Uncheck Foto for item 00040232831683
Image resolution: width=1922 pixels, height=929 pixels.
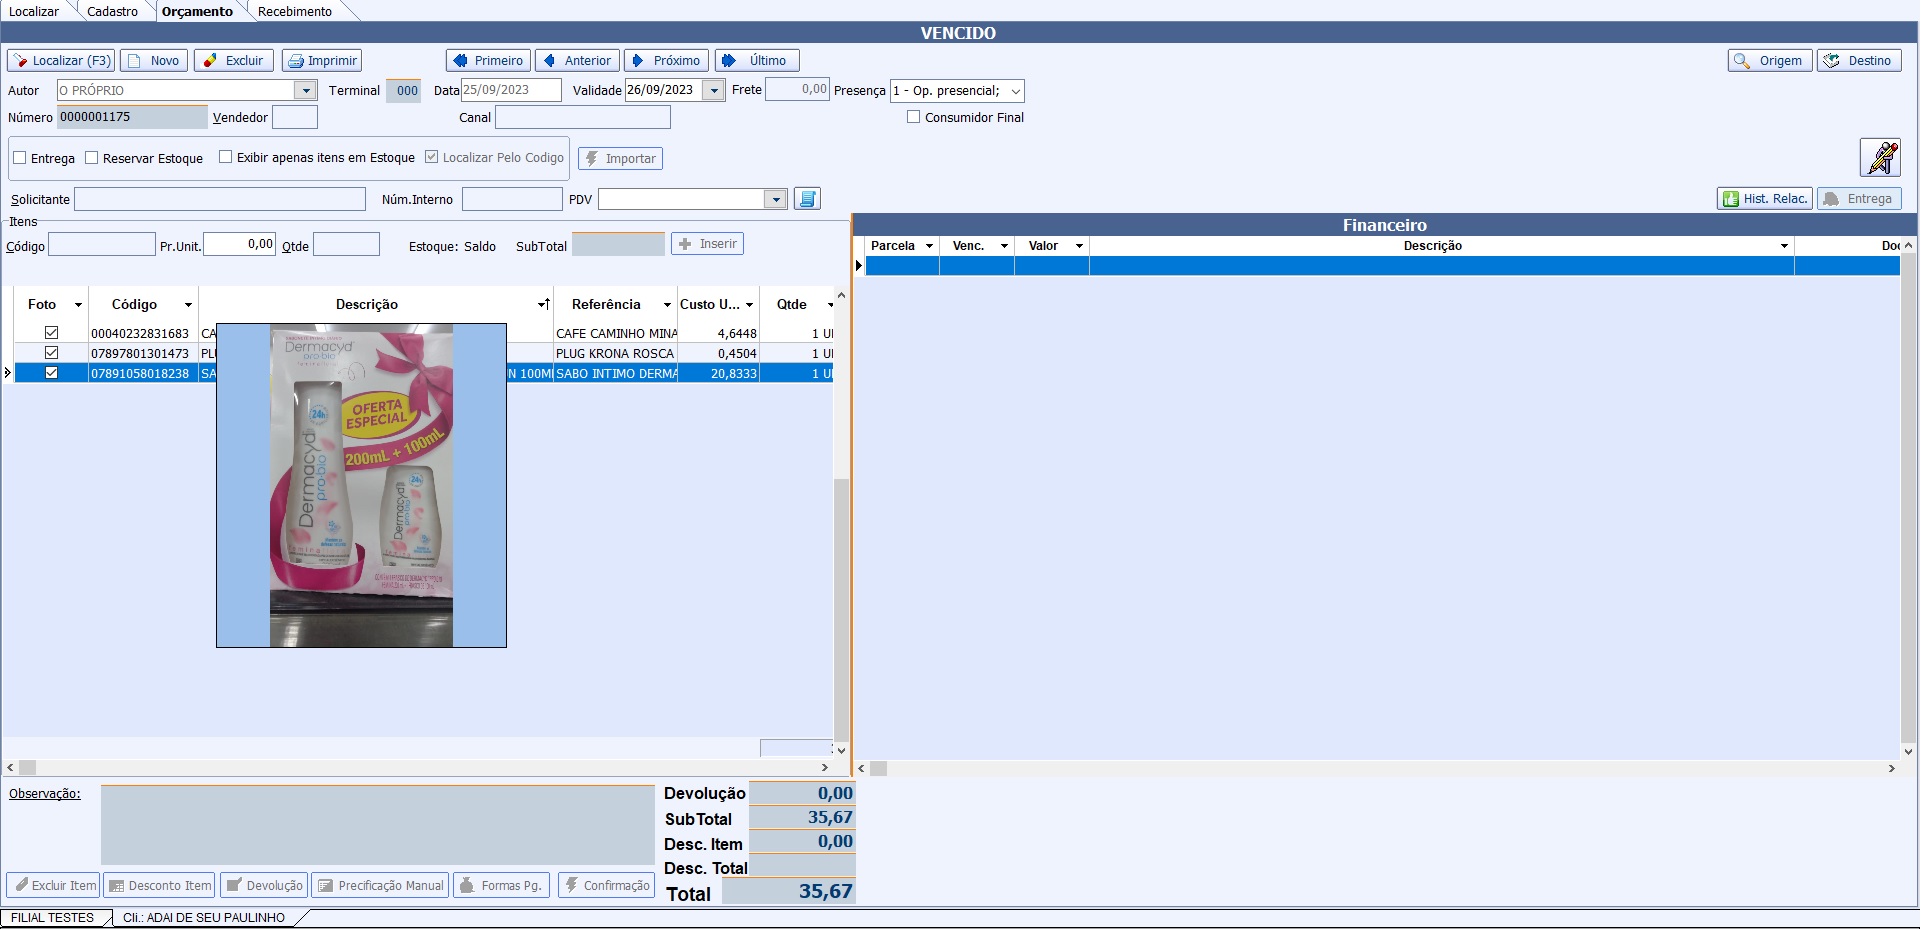click(x=52, y=333)
